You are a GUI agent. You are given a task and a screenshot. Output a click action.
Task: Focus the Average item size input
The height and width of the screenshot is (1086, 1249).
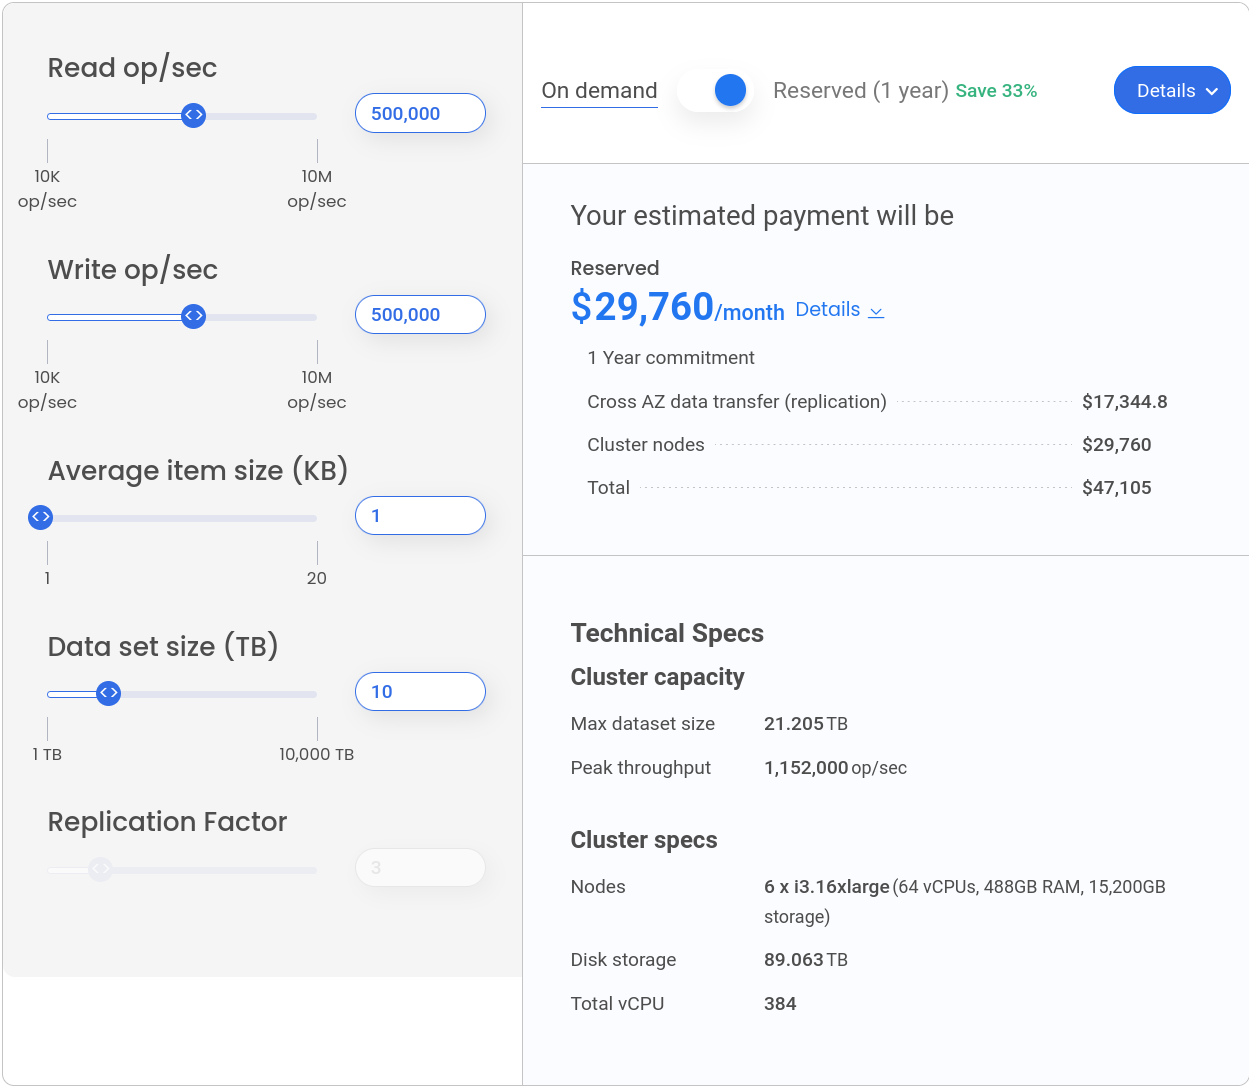(x=420, y=516)
